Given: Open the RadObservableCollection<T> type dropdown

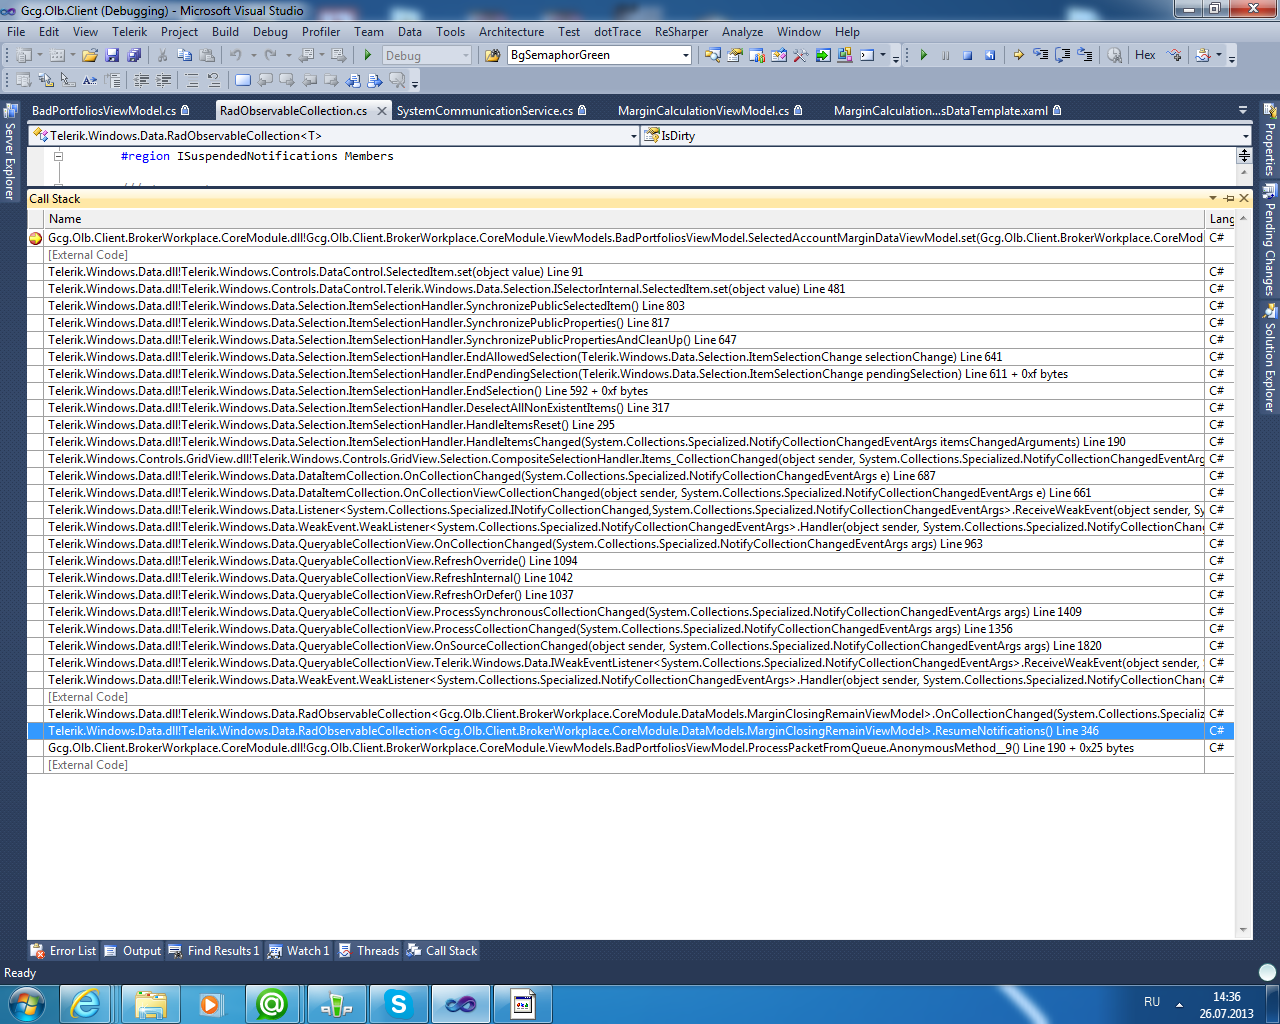Looking at the screenshot, I should tap(634, 136).
